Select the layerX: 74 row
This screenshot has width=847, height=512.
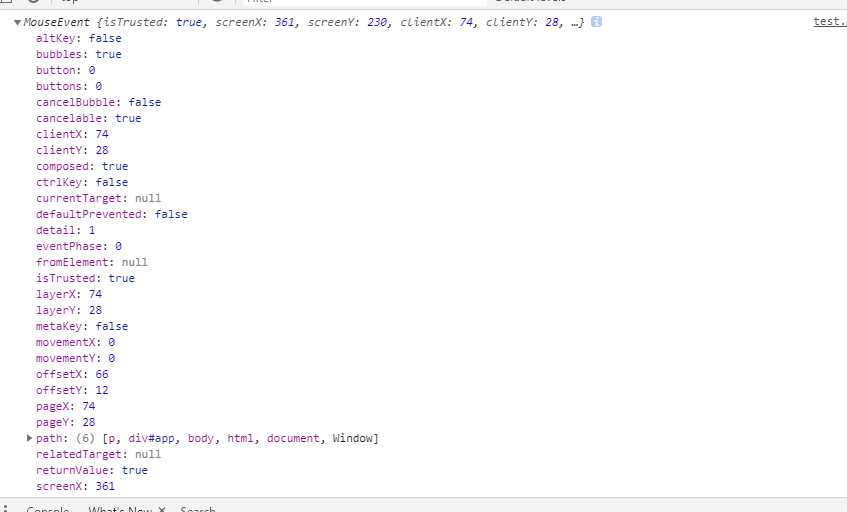pos(69,294)
